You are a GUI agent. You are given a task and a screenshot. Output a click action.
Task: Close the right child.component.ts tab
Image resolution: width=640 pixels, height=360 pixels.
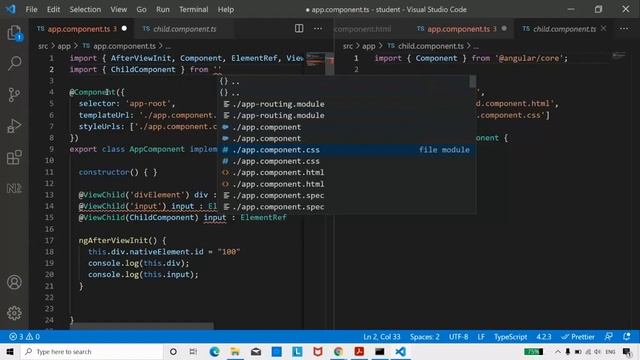coord(604,28)
